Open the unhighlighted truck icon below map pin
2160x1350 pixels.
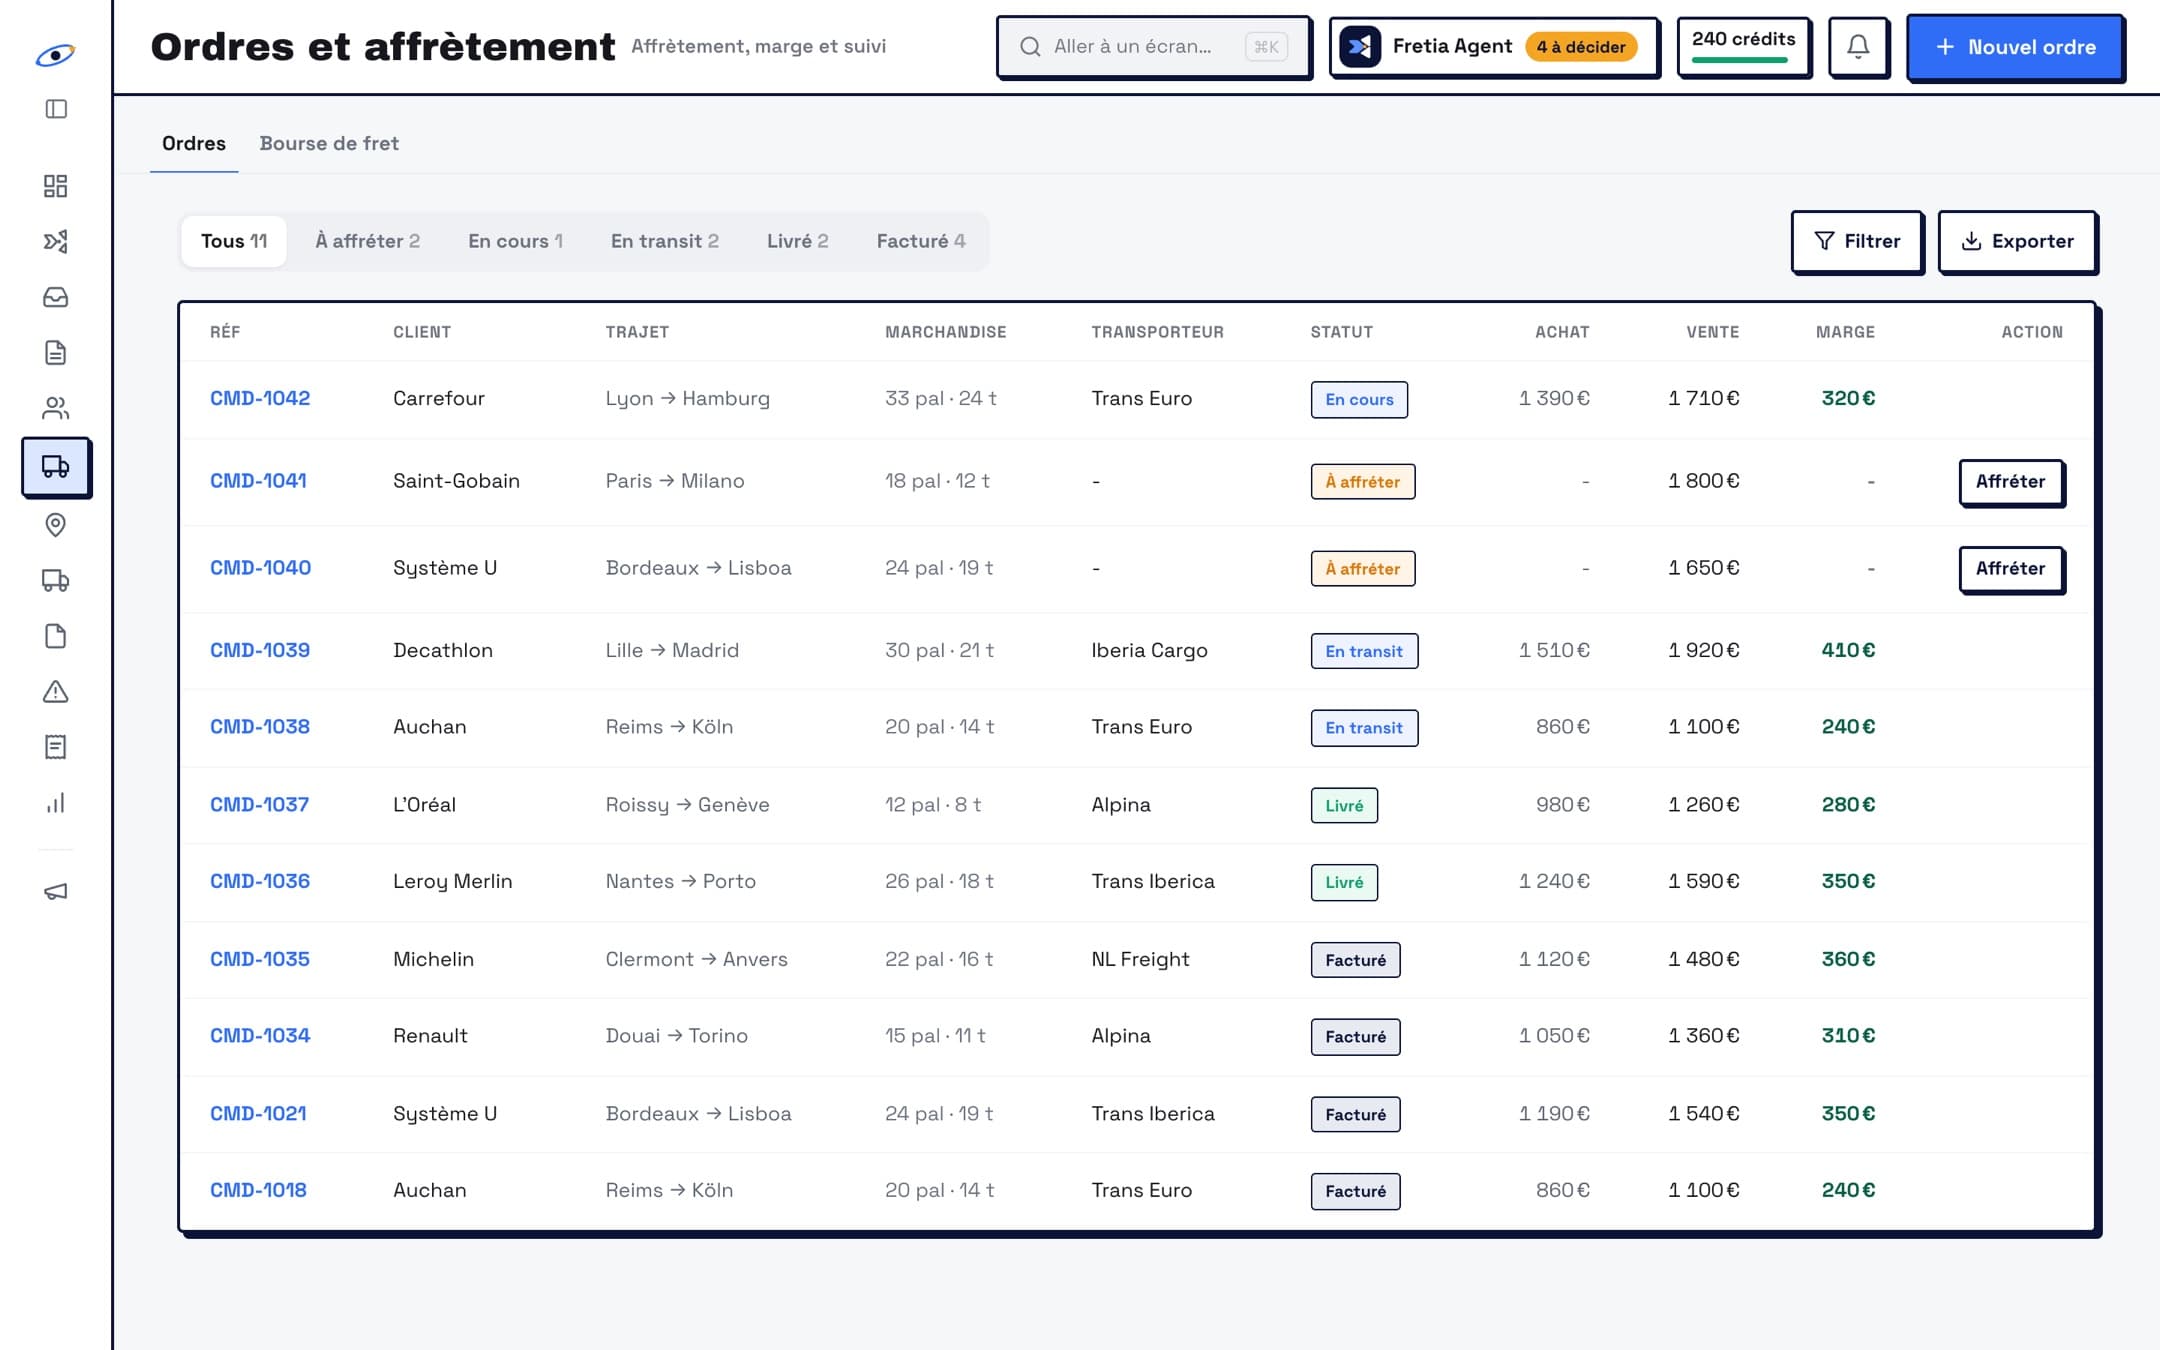(56, 580)
